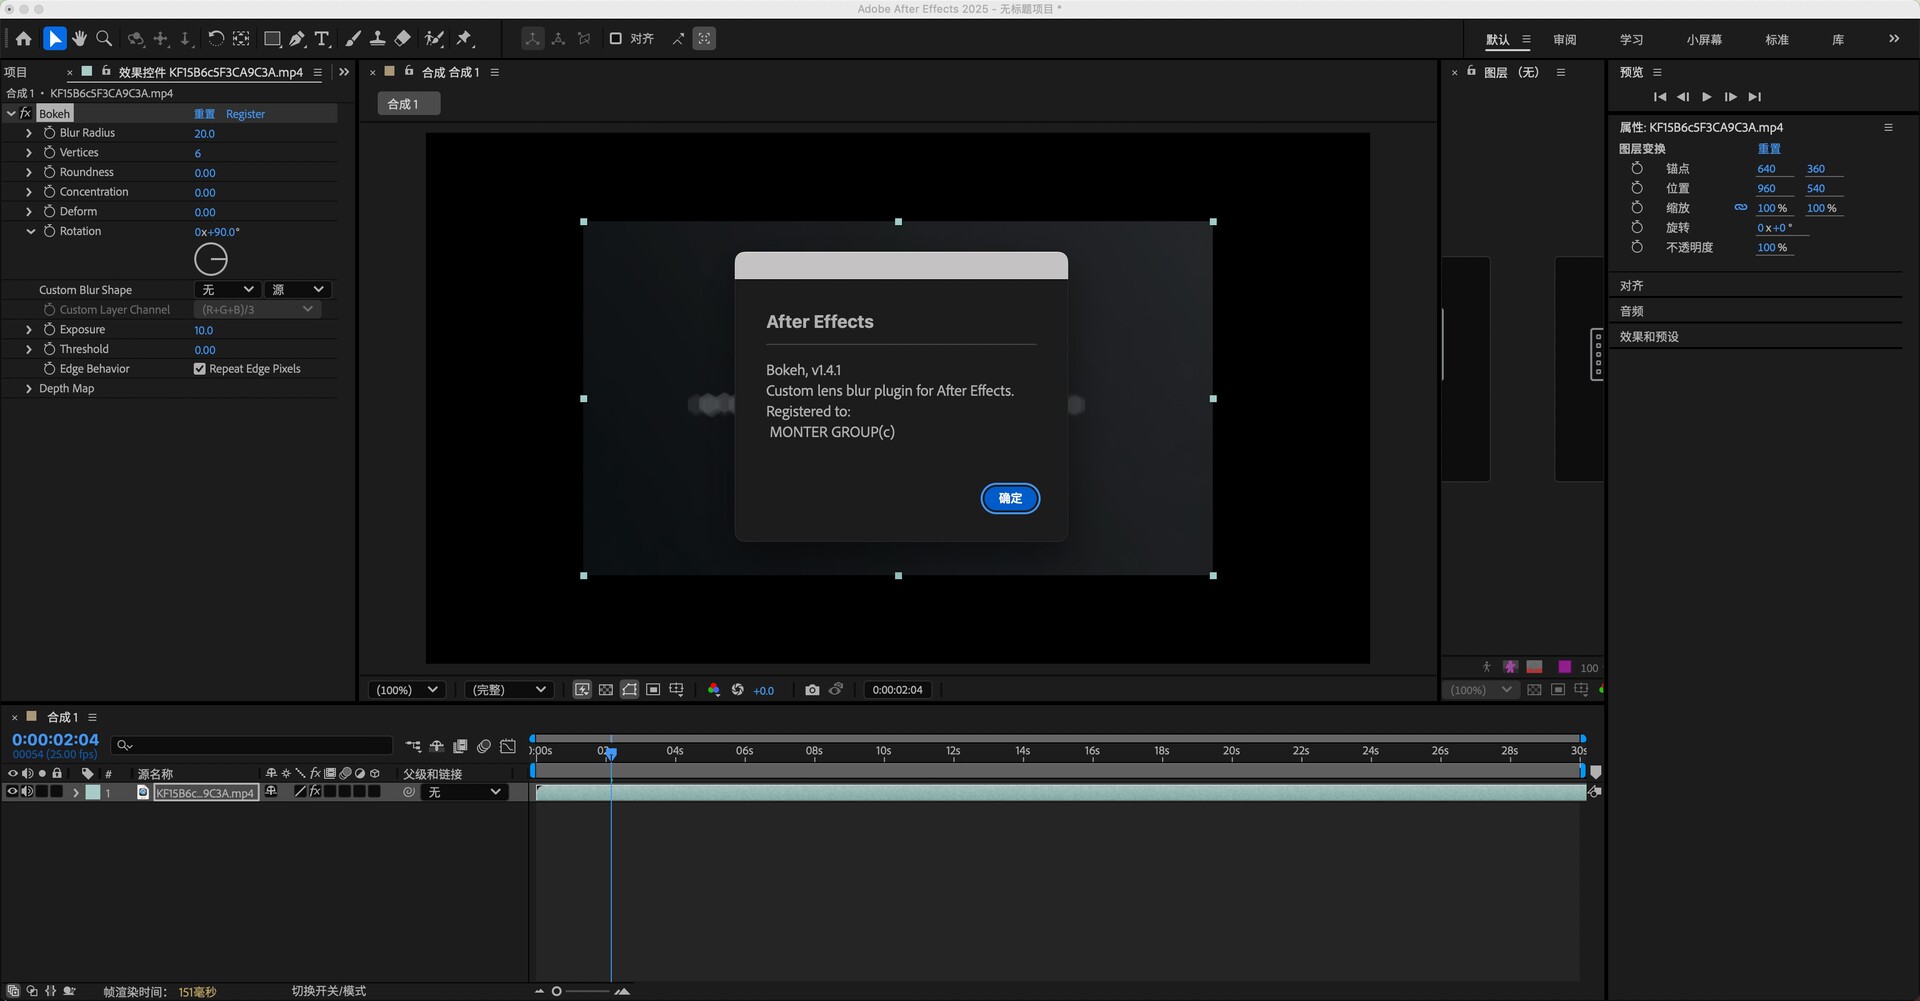
Task: Select the Type text tool
Action: click(x=322, y=39)
